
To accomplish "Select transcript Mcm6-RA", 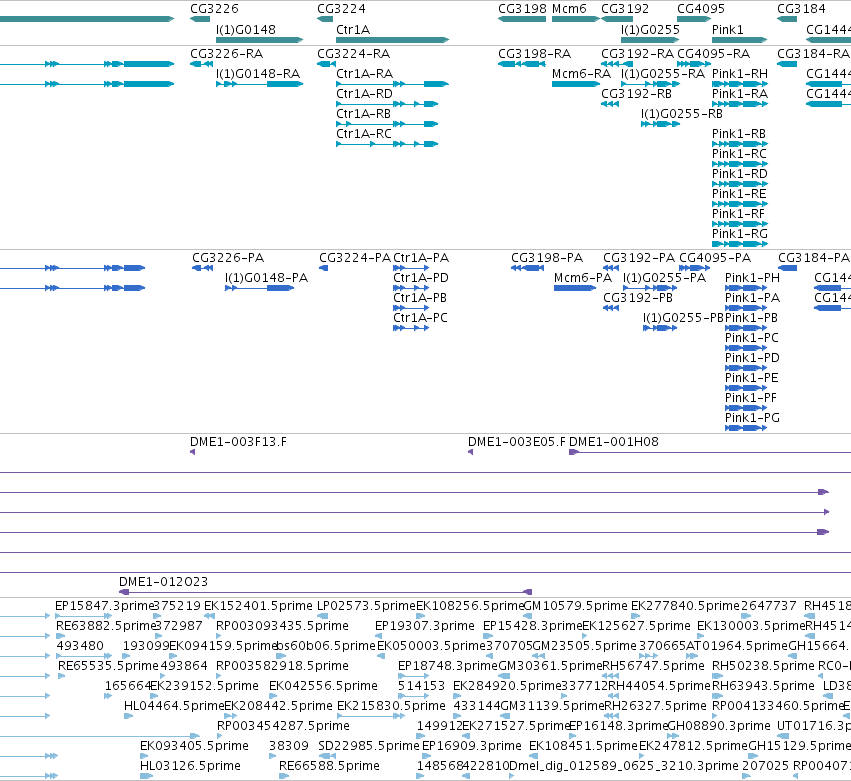I will click(x=581, y=73).
